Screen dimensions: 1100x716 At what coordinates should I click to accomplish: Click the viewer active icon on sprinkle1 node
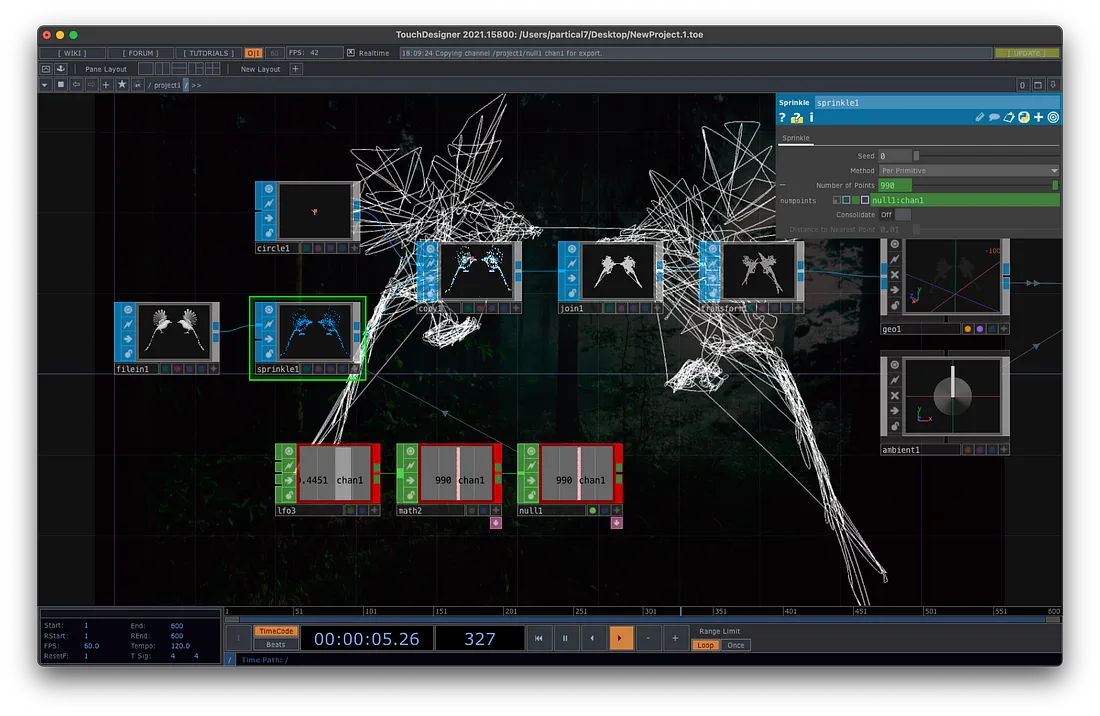tap(268, 310)
